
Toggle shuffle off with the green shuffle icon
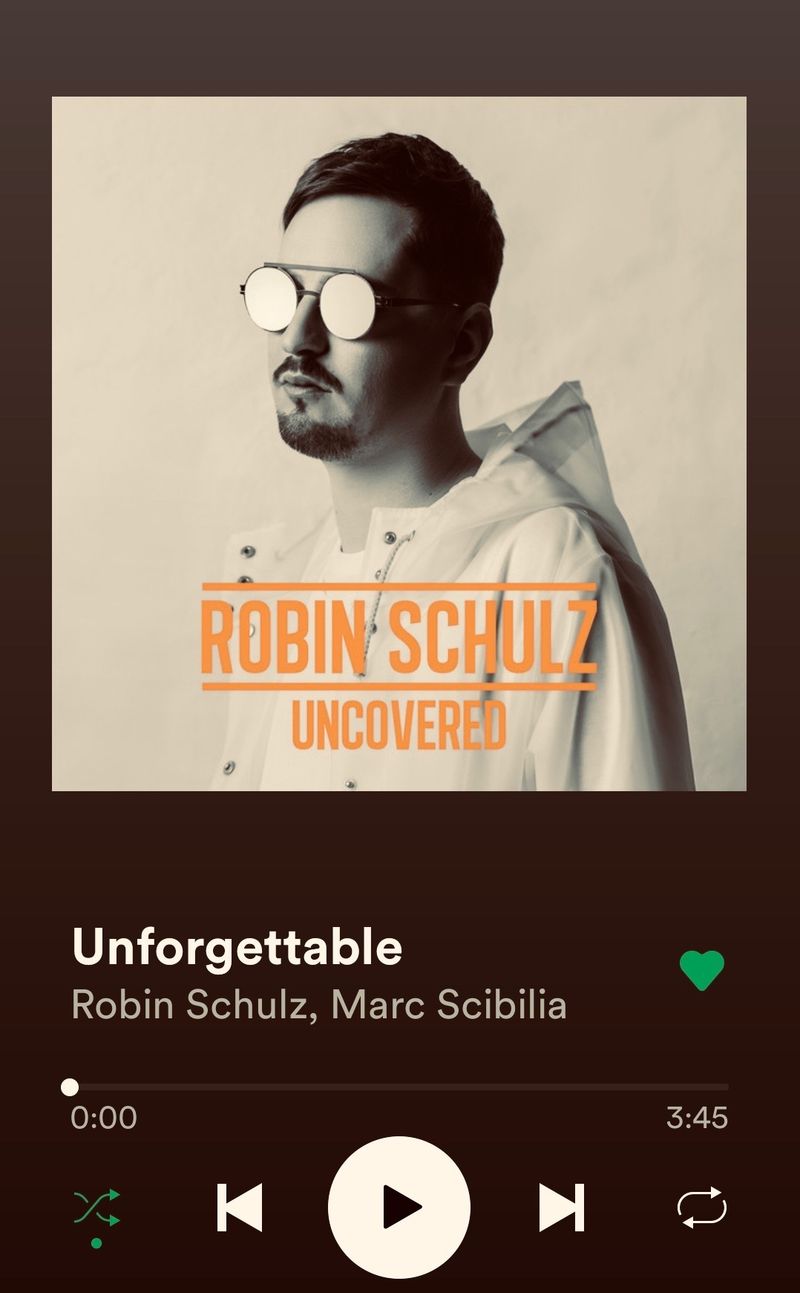coord(97,1208)
